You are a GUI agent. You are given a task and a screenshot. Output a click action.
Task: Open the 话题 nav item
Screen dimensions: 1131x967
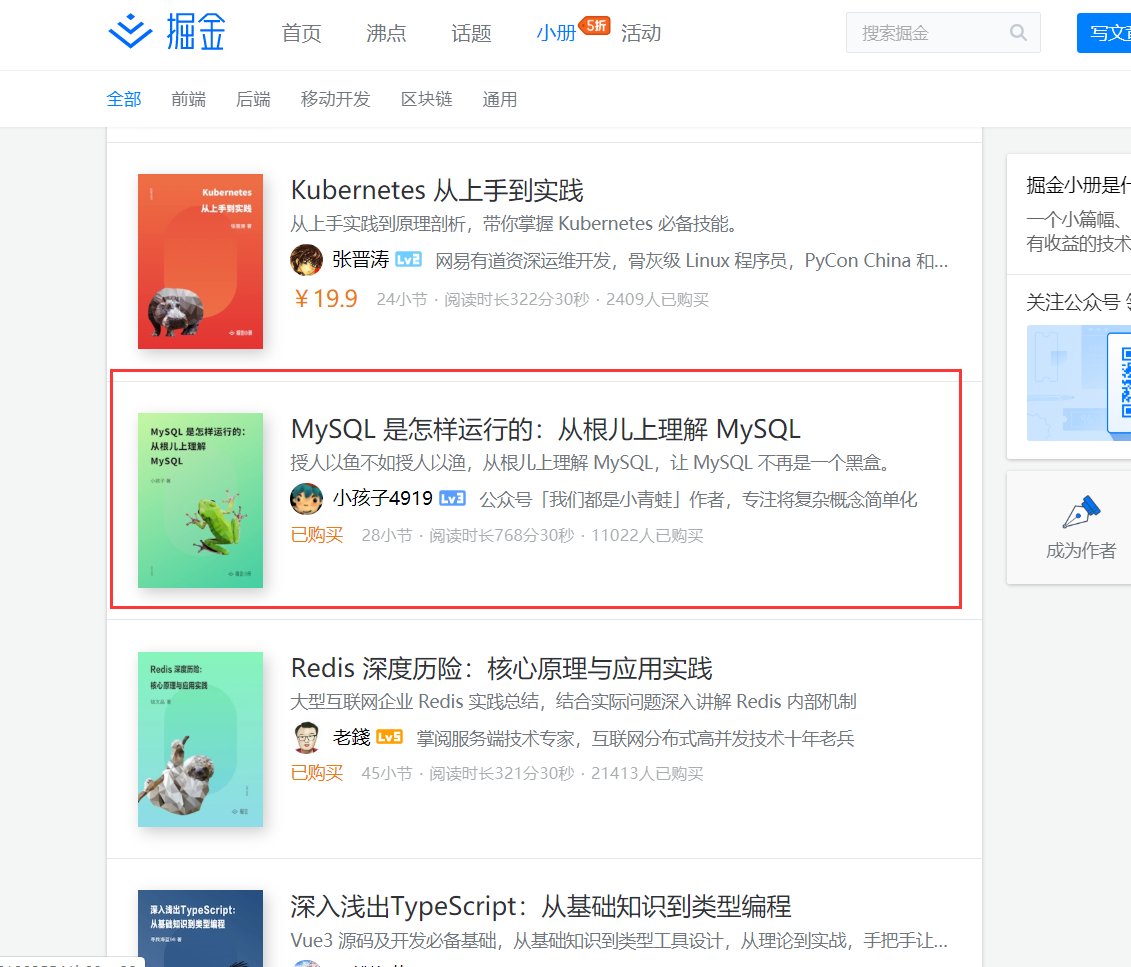pos(472,33)
